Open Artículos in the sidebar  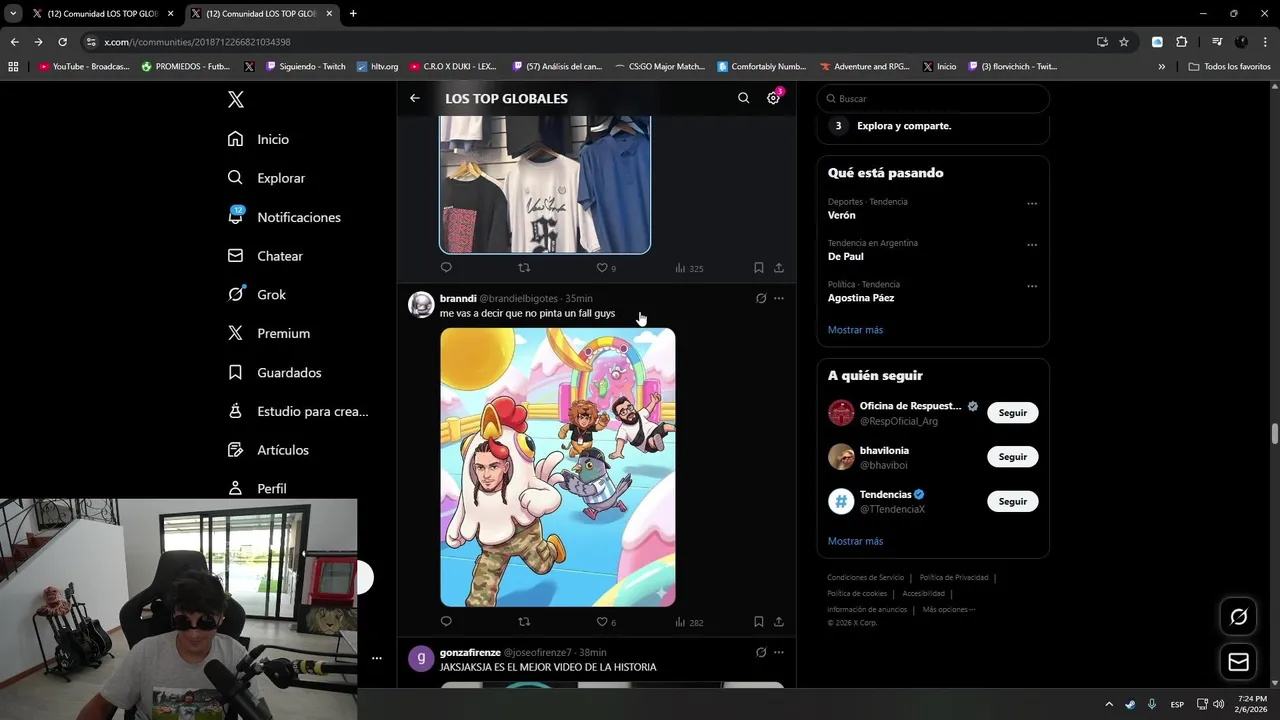268,450
